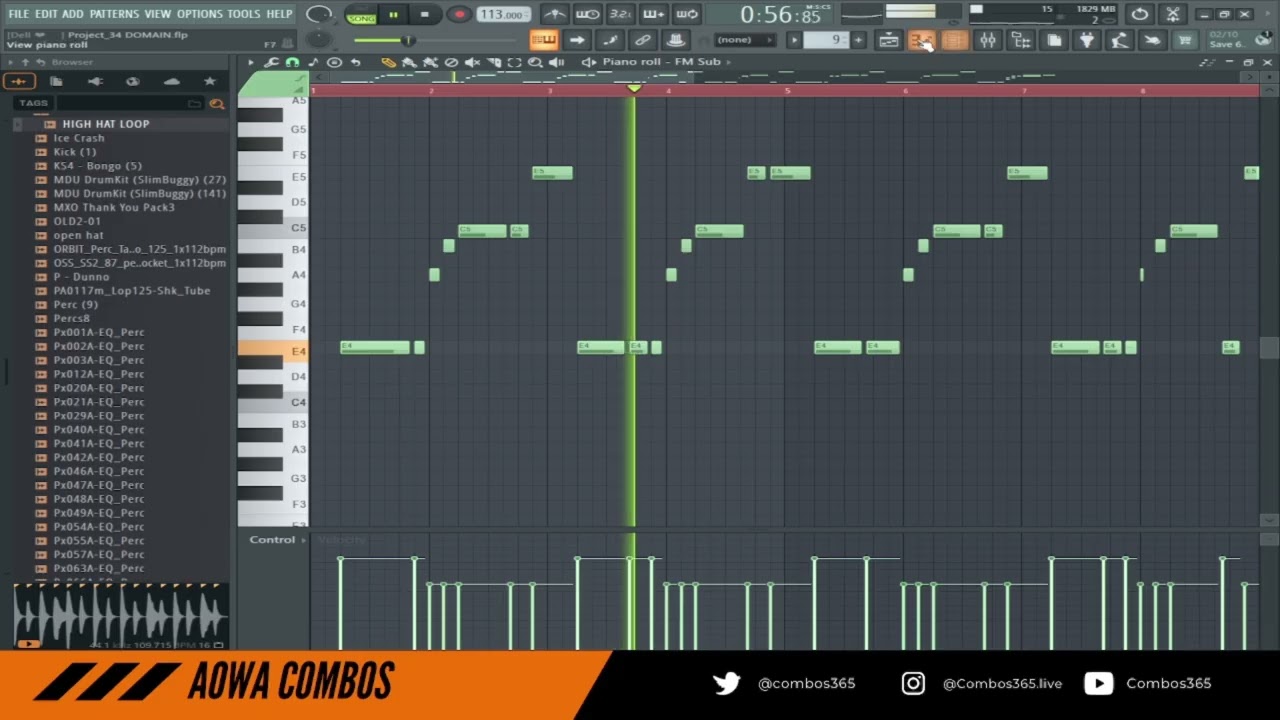Click the TAGS button in browser
The width and height of the screenshot is (1280, 720).
click(33, 103)
